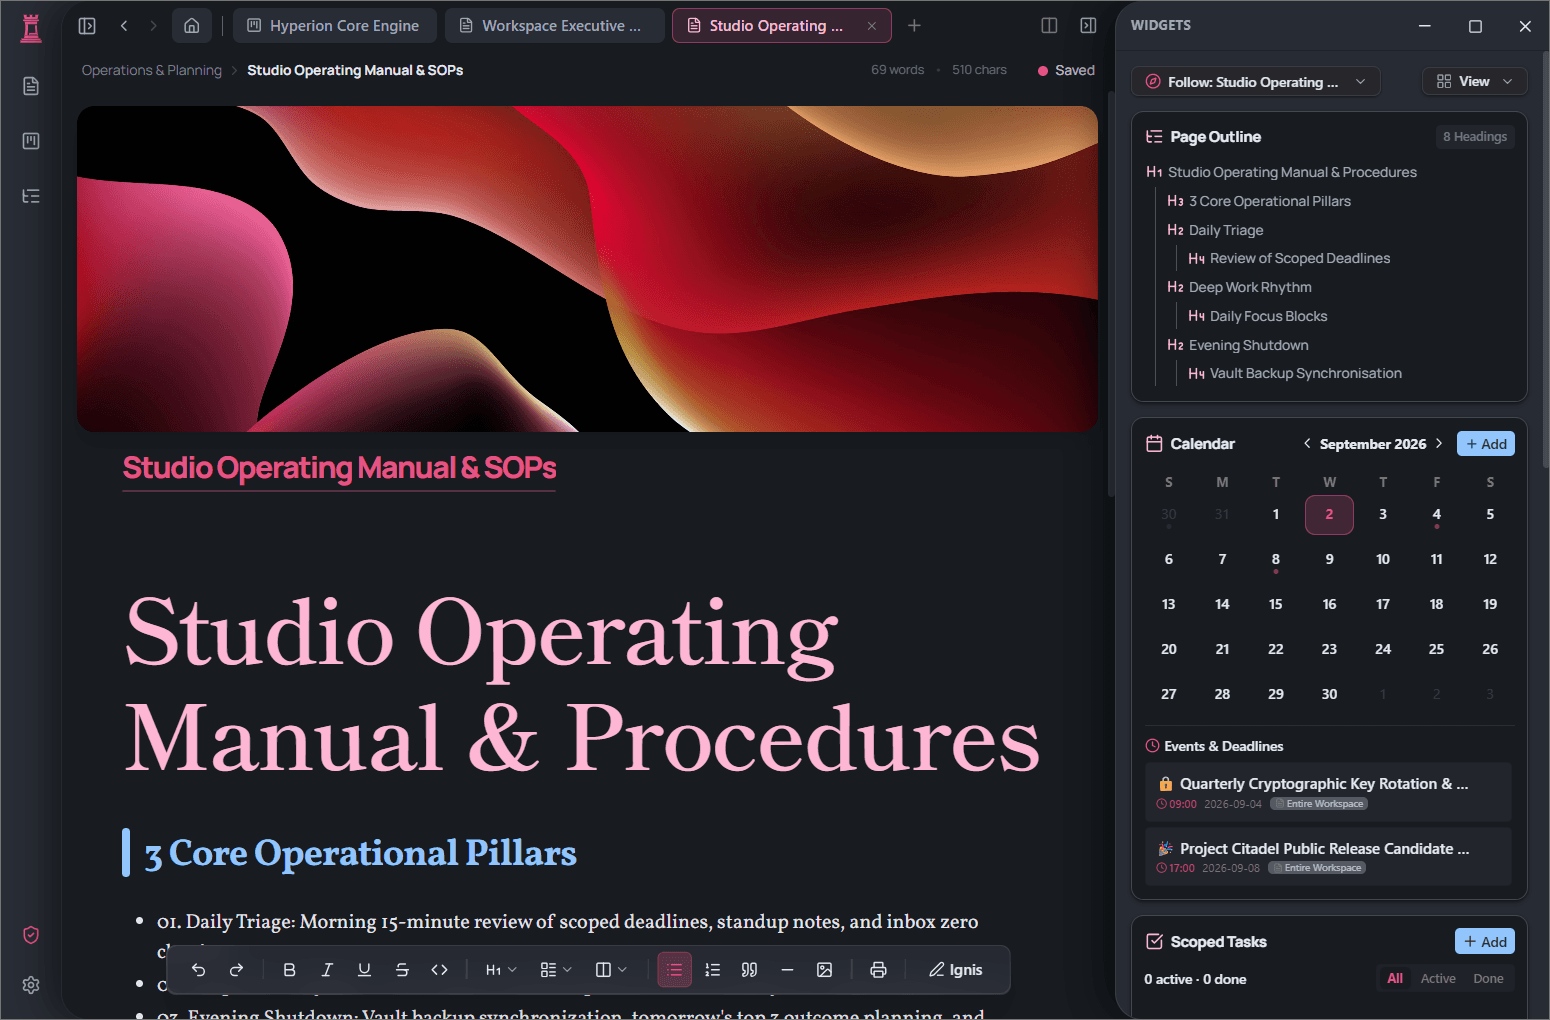
Task: Print the document
Action: 878,970
